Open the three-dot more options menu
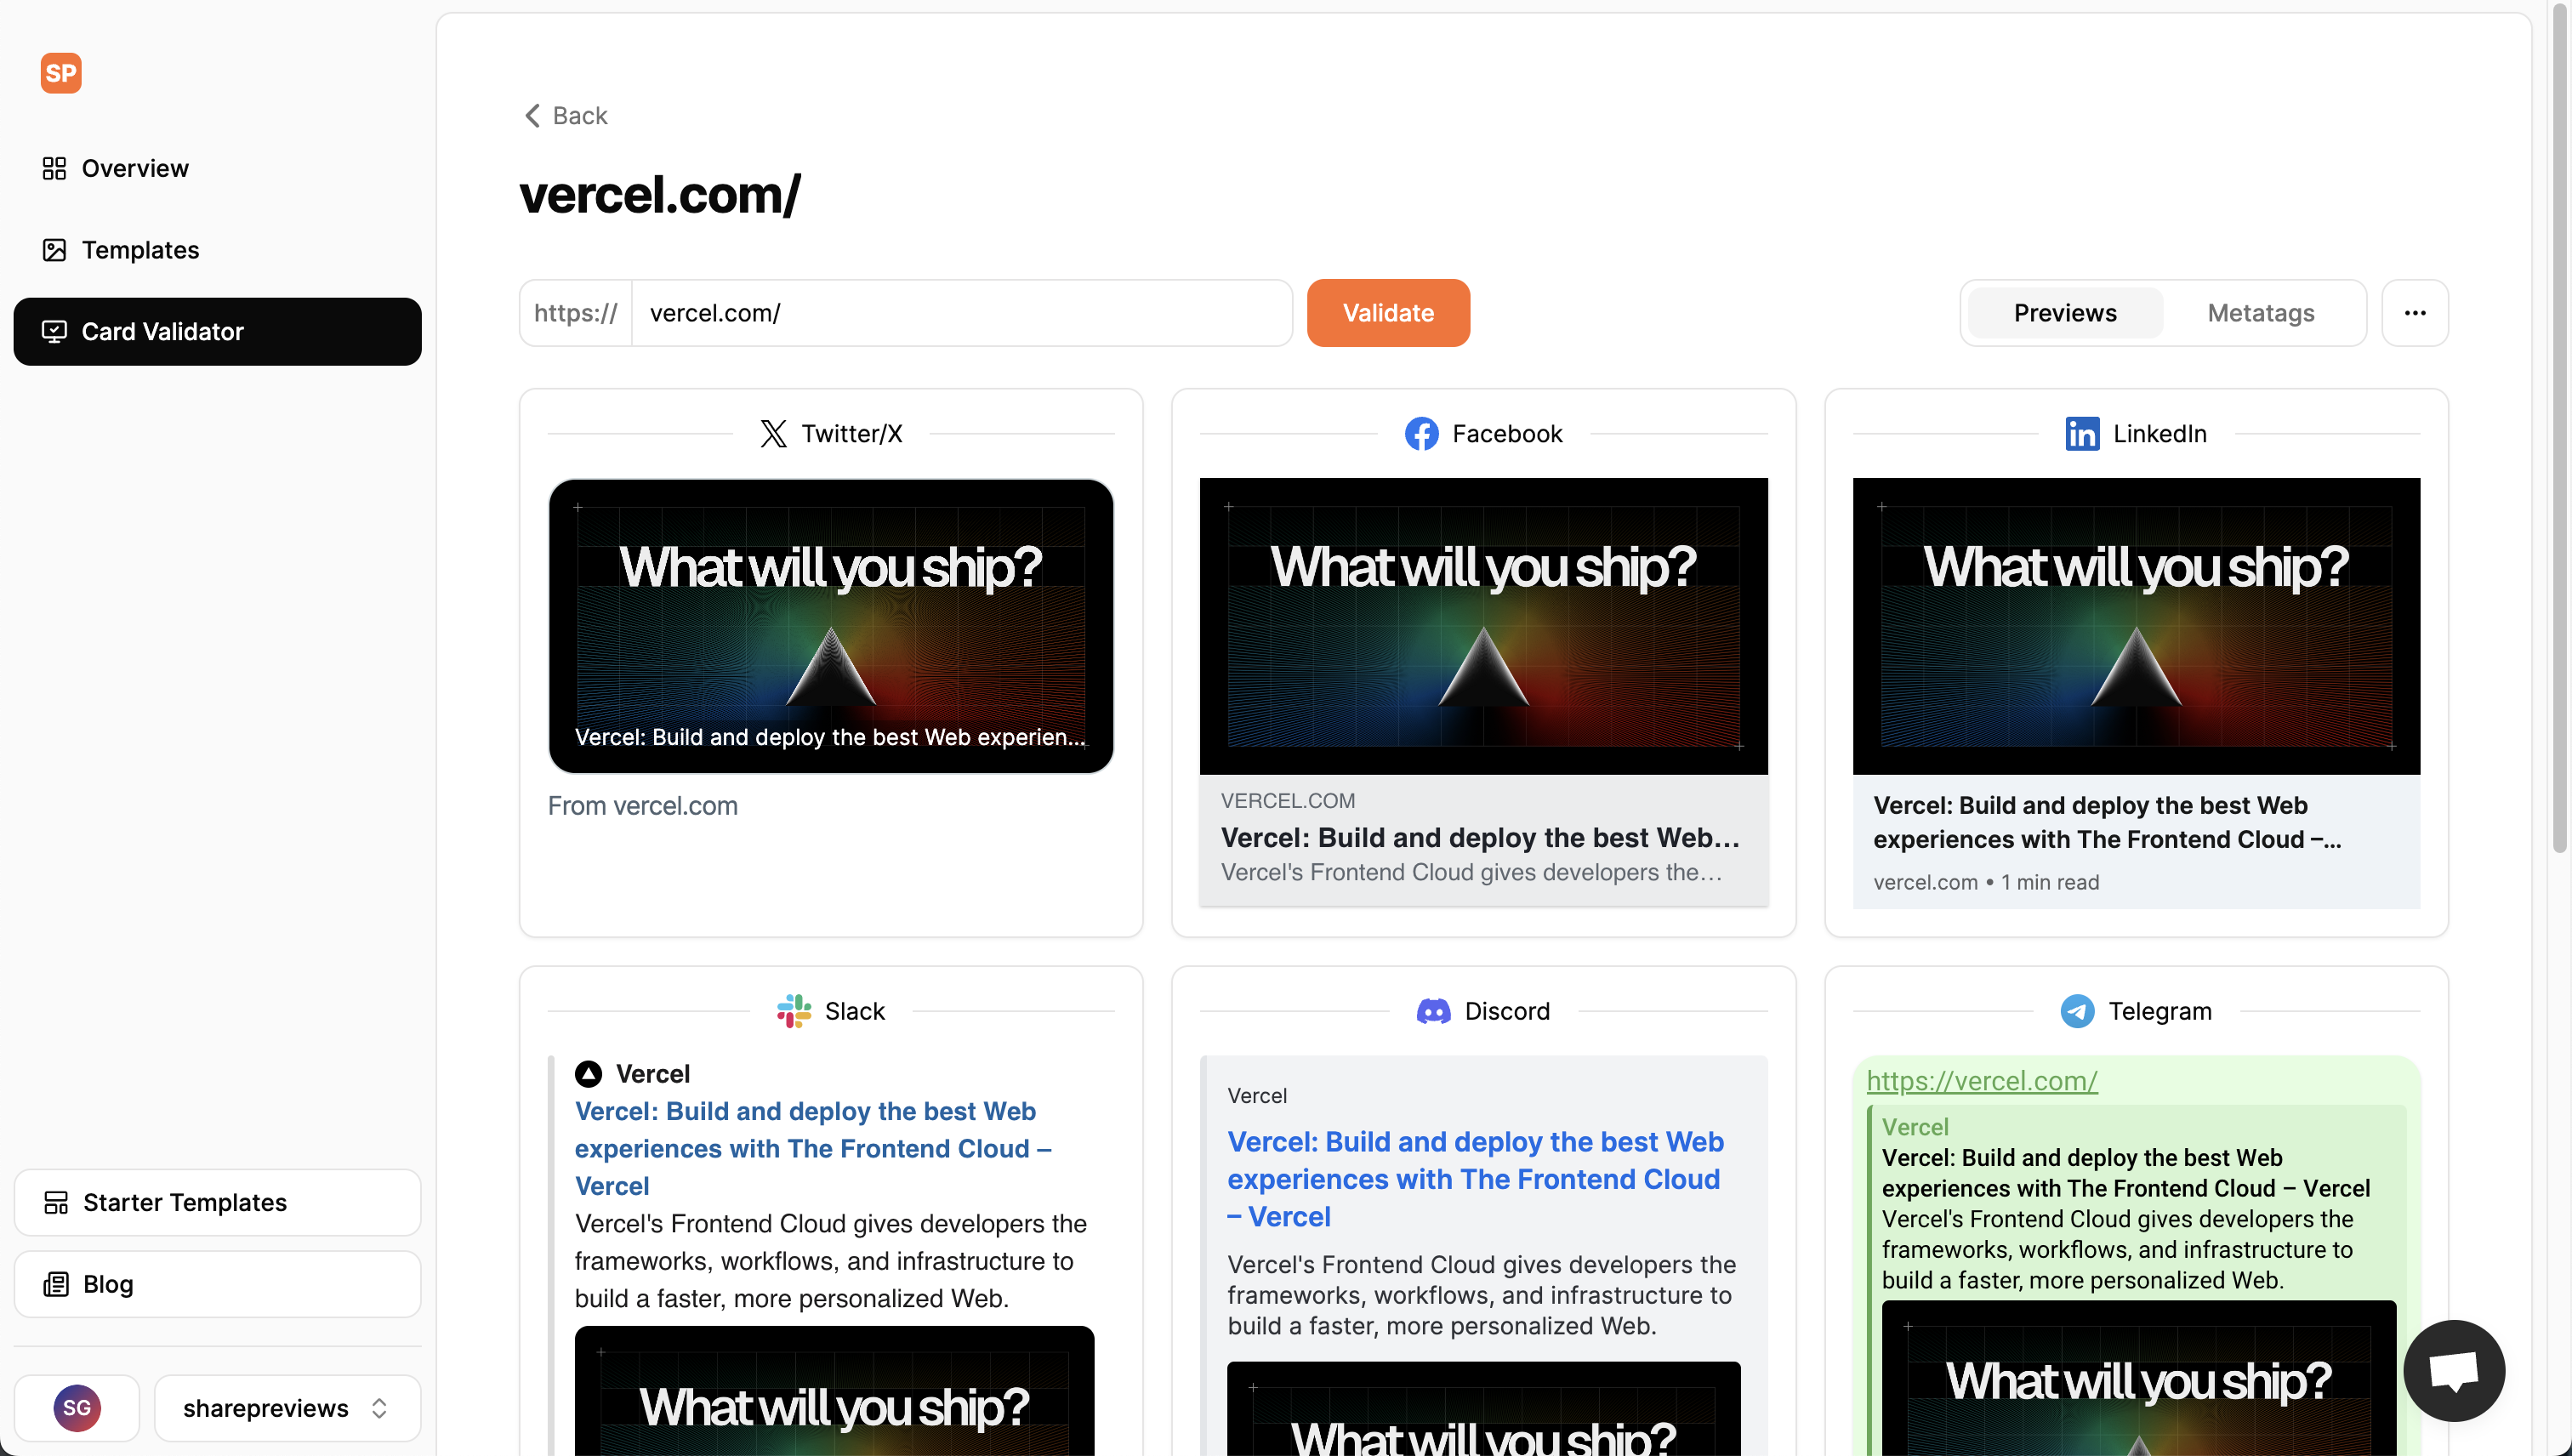Viewport: 2572px width, 1456px height. [x=2414, y=313]
